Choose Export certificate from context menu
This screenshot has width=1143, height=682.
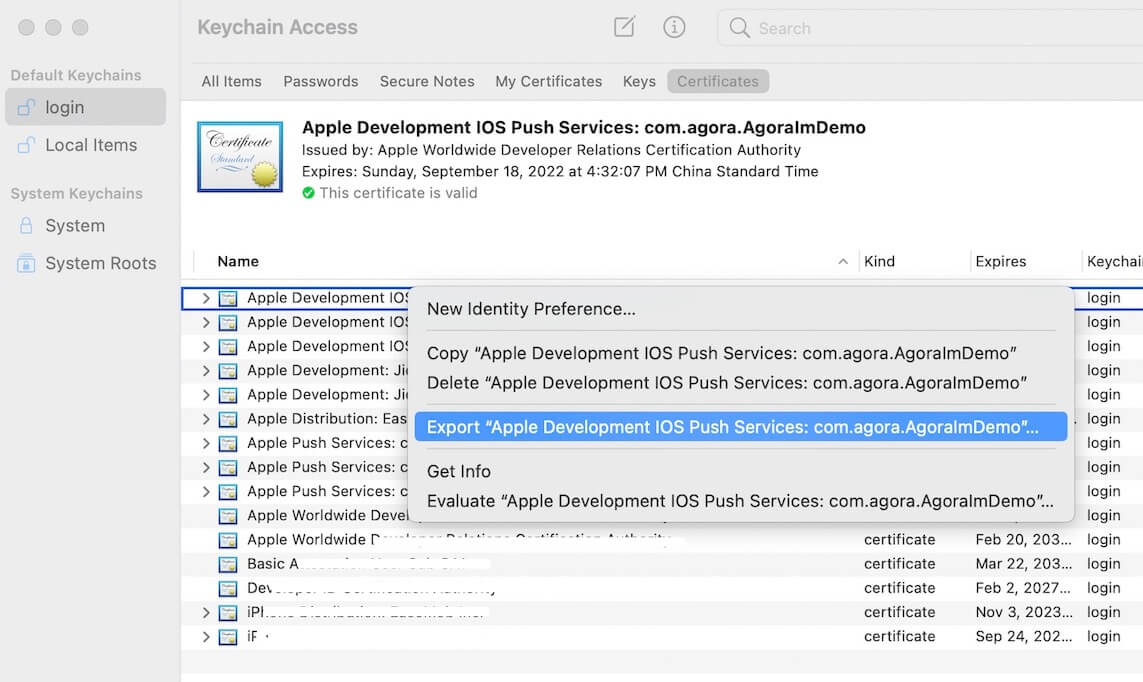coord(732,427)
